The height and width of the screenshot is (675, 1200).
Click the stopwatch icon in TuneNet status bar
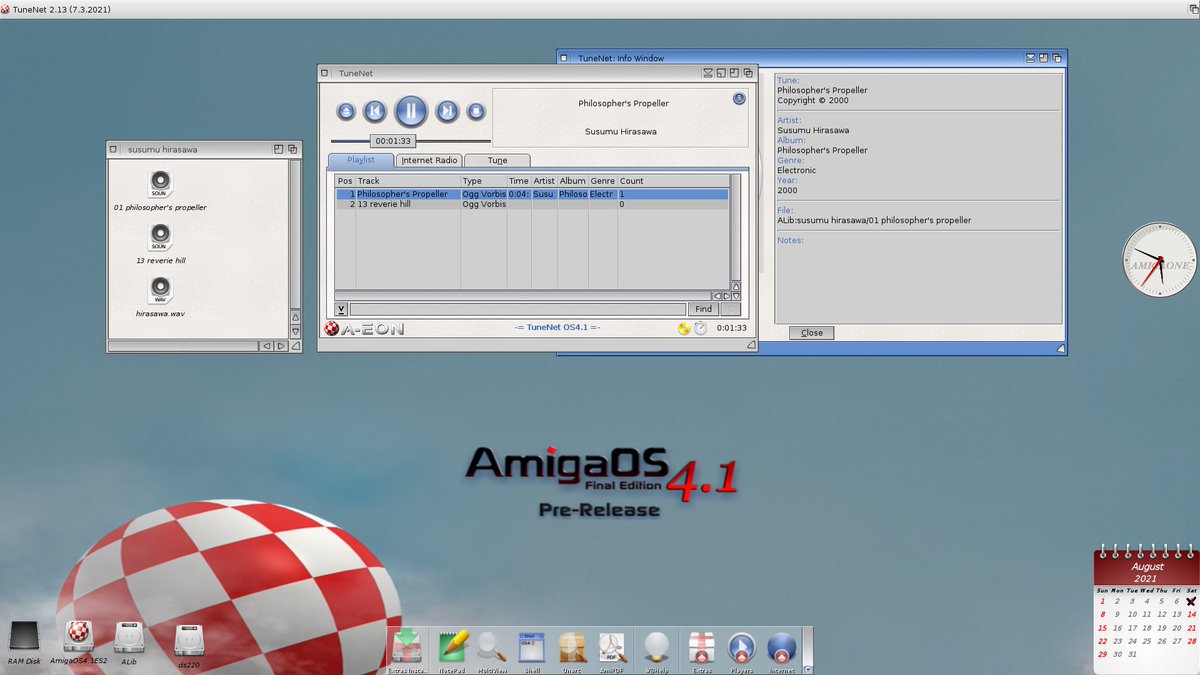[700, 328]
